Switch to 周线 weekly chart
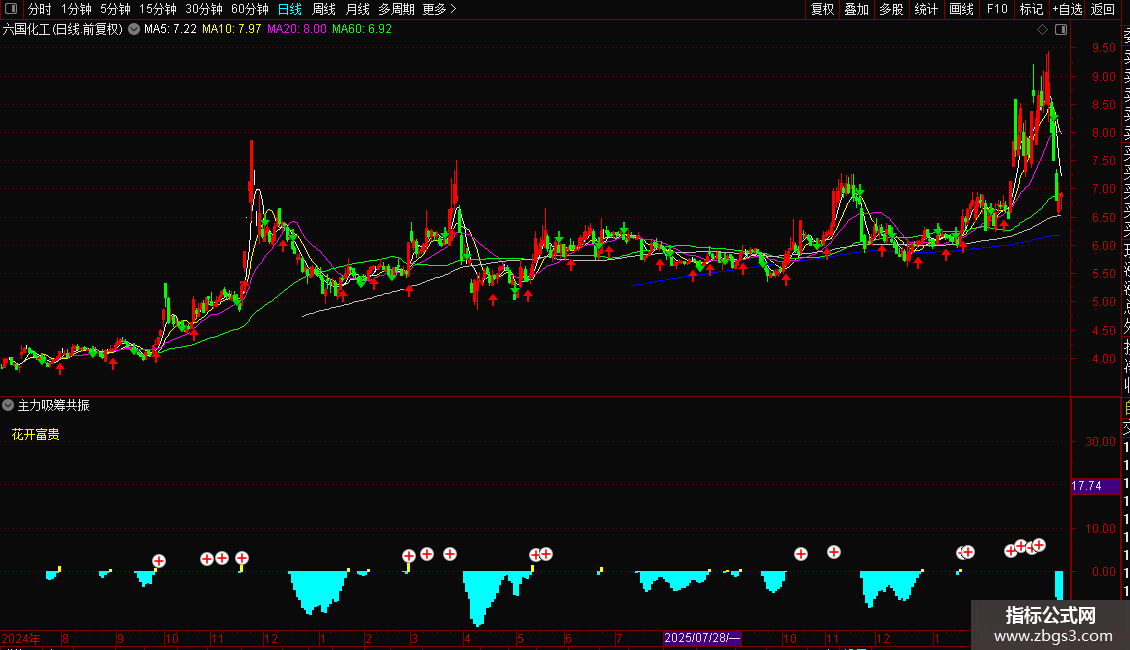 [324, 9]
